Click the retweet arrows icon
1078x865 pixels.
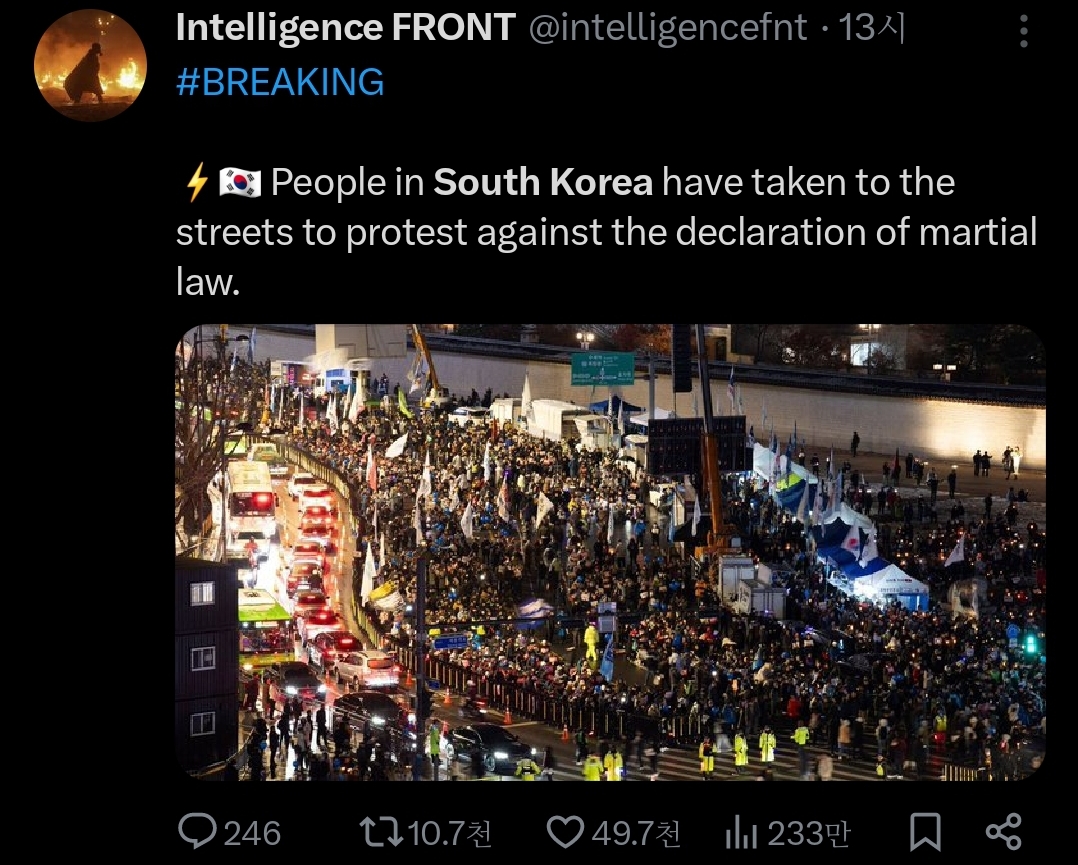pos(382,832)
